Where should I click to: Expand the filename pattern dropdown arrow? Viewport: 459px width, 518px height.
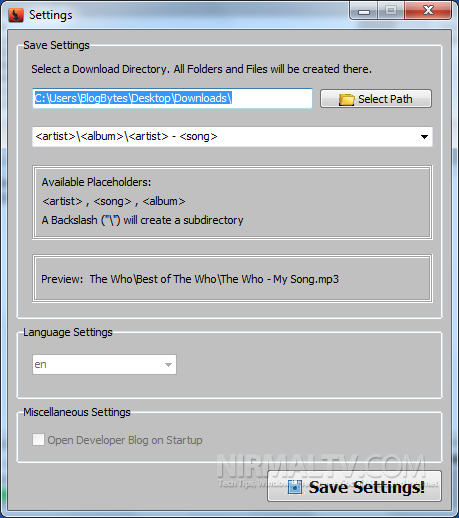tap(424, 137)
